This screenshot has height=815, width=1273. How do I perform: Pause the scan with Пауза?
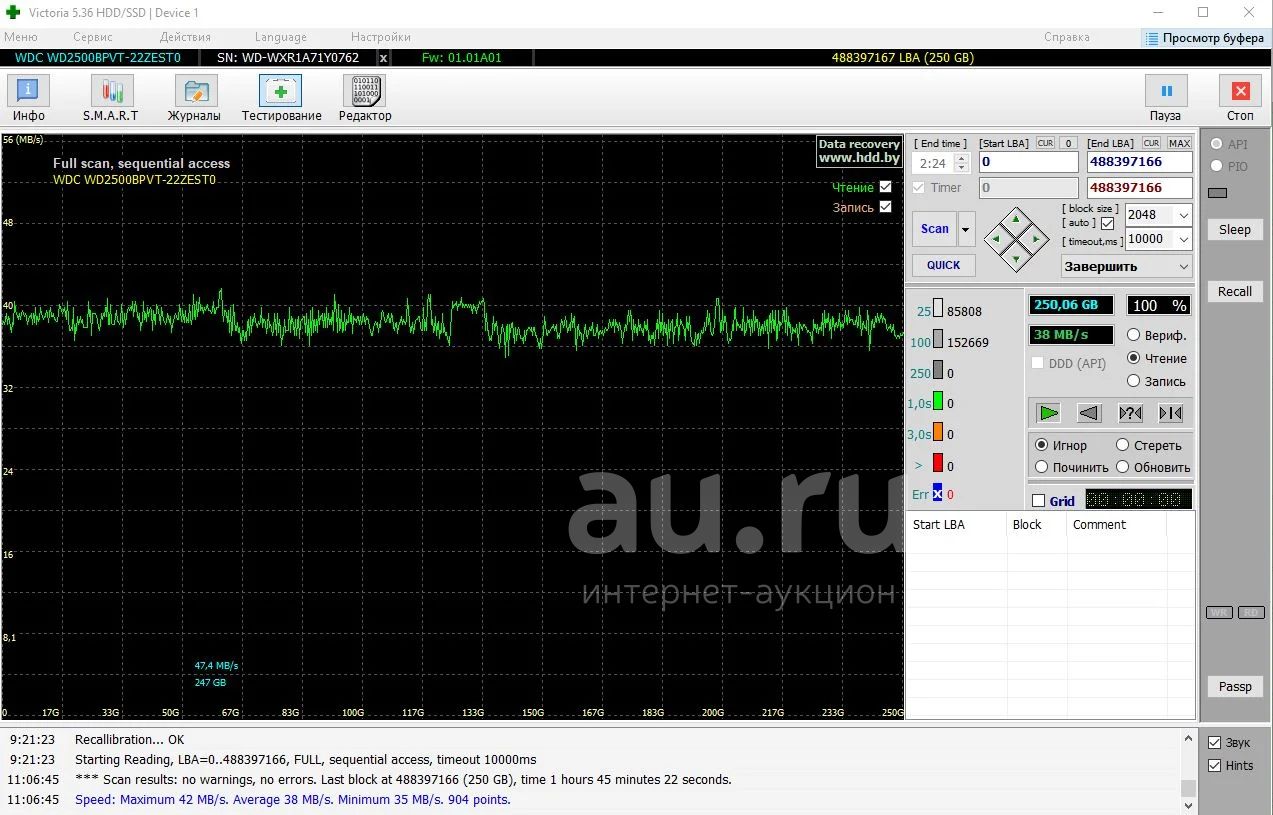(x=1166, y=98)
